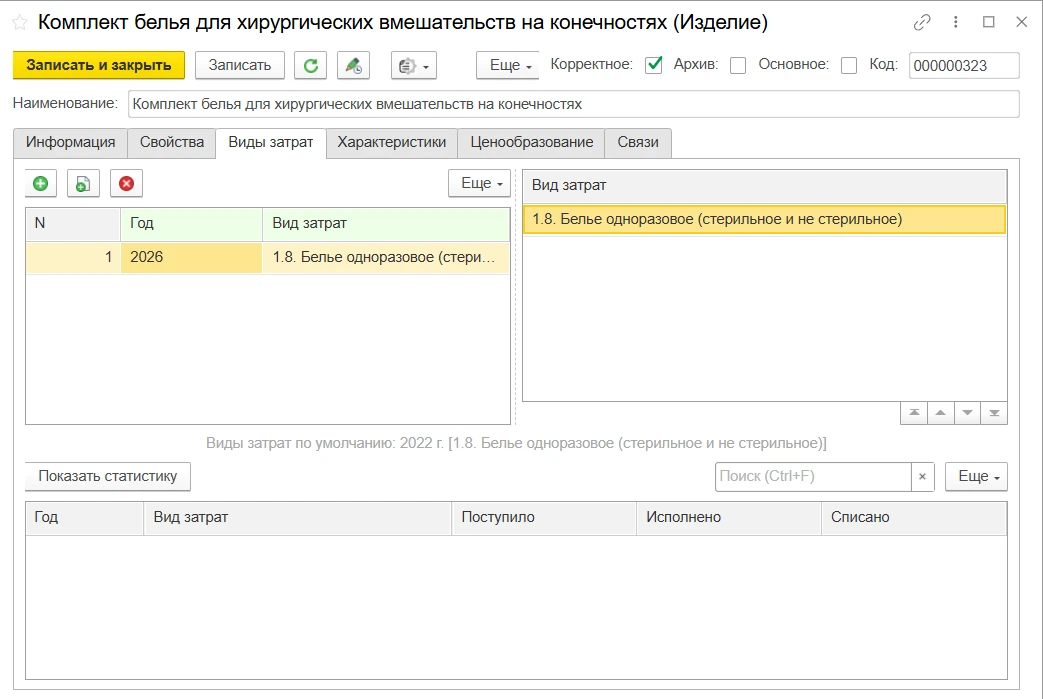The image size is (1043, 699).
Task: Switch to the Свойства tab
Action: pyautogui.click(x=172, y=142)
